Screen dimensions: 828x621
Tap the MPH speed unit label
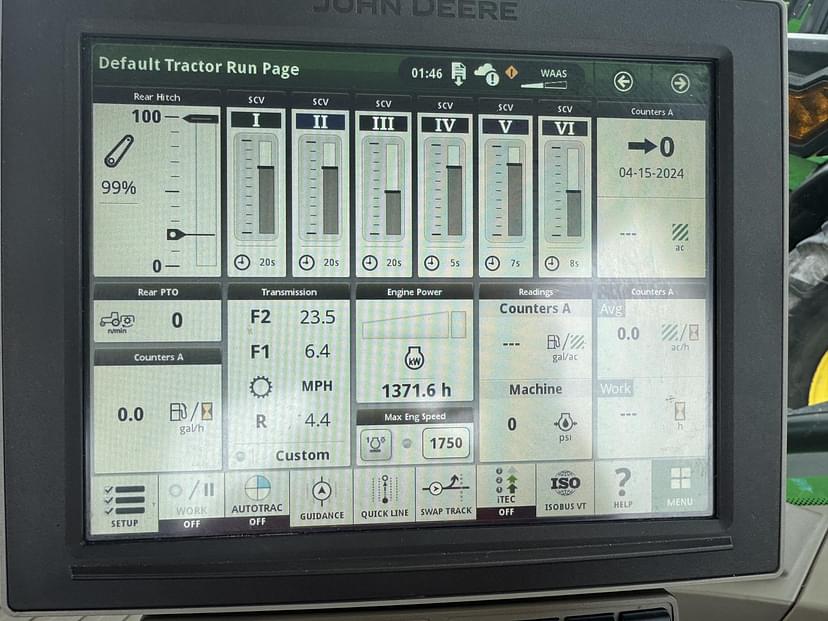tap(317, 386)
